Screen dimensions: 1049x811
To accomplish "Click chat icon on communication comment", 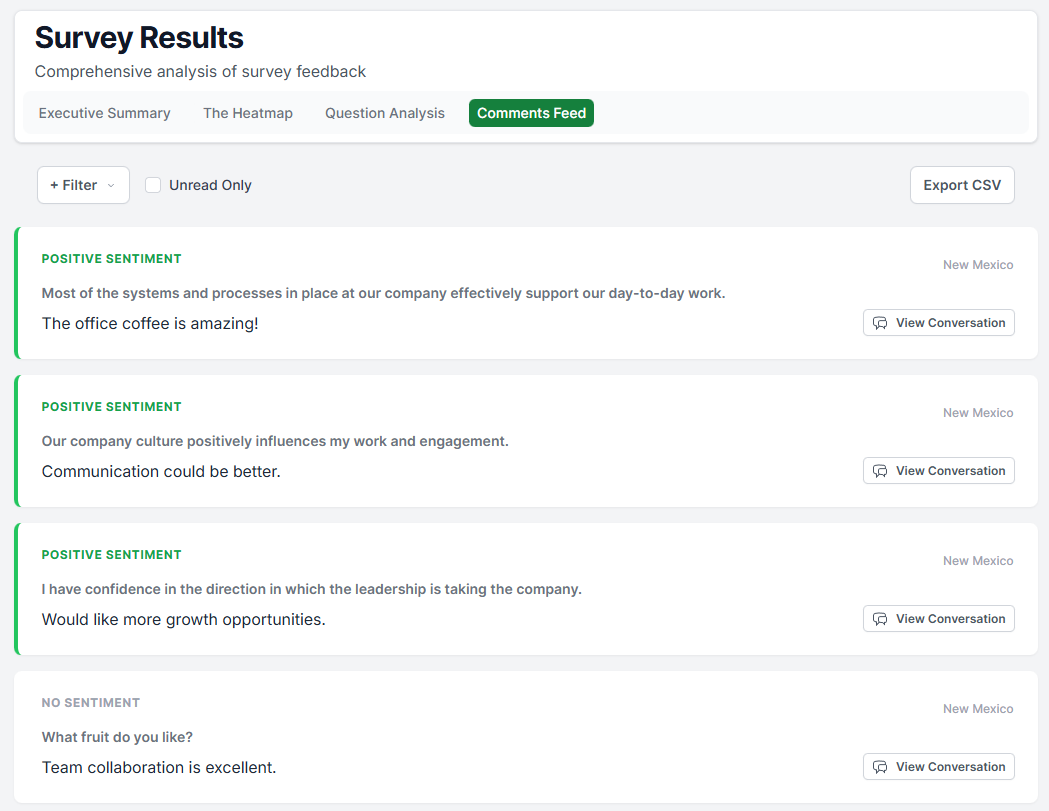I will (880, 471).
